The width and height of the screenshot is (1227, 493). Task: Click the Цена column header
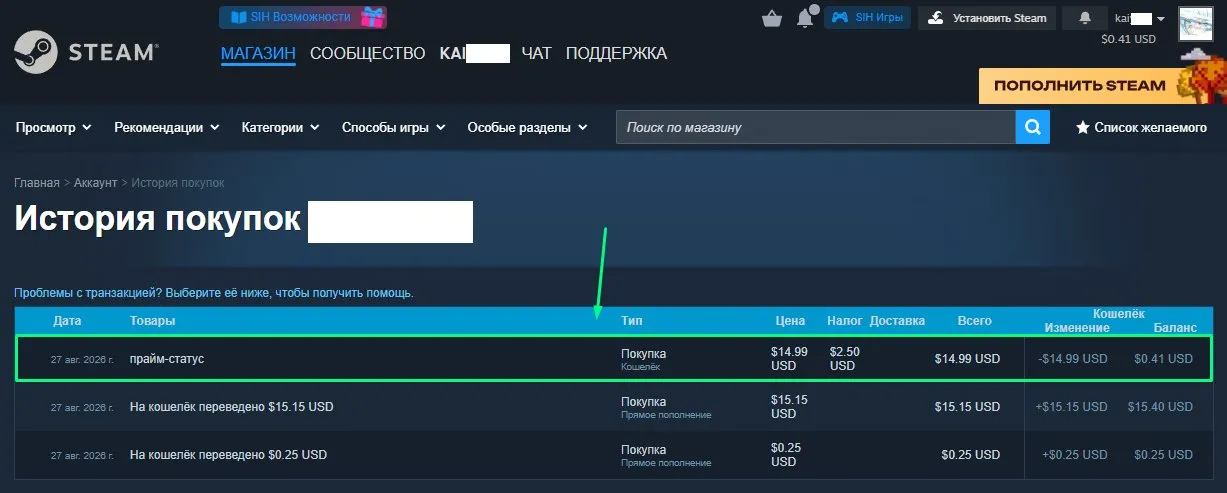(790, 321)
